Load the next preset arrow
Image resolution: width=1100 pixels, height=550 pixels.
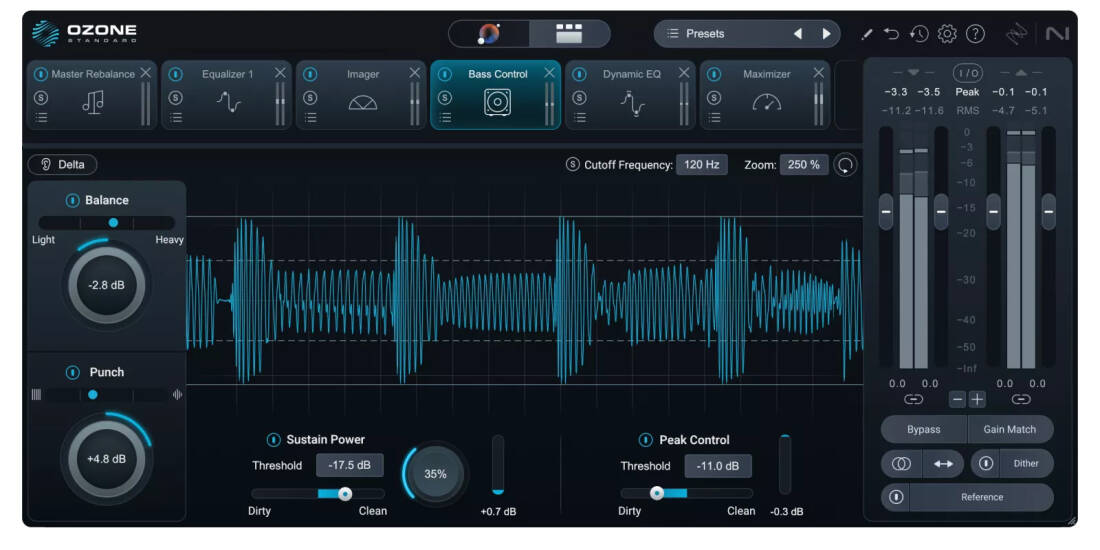pyautogui.click(x=826, y=34)
